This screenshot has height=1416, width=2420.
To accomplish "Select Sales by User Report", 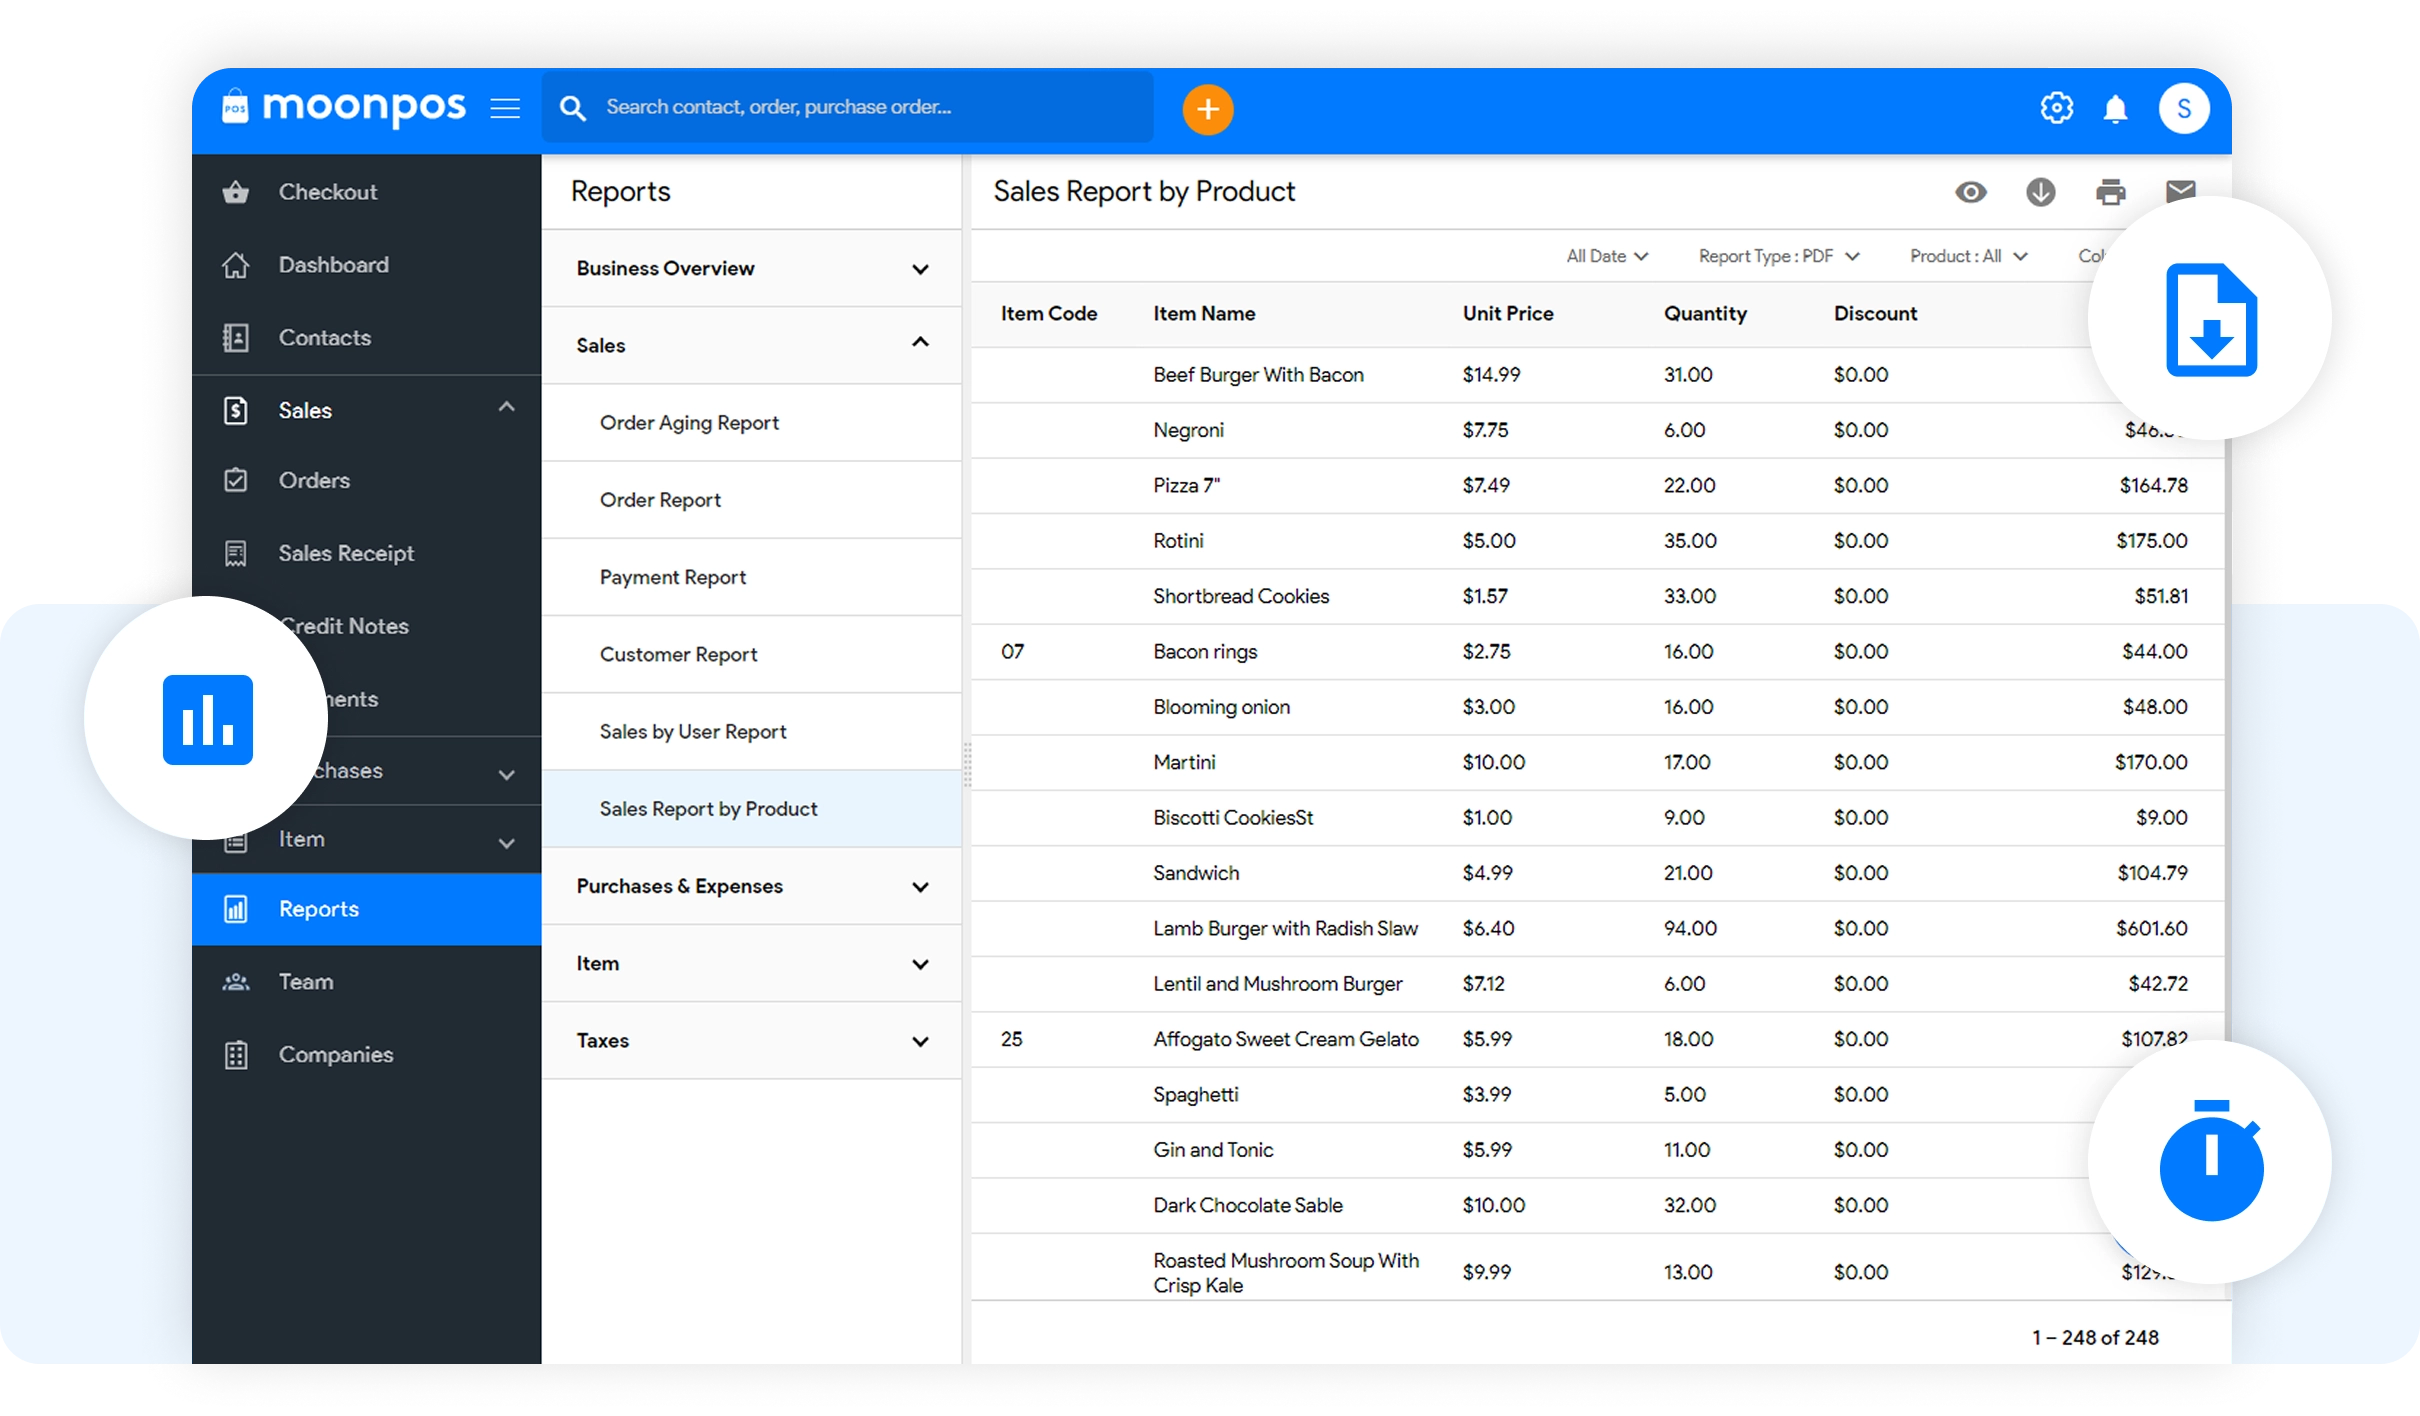I will 692,732.
